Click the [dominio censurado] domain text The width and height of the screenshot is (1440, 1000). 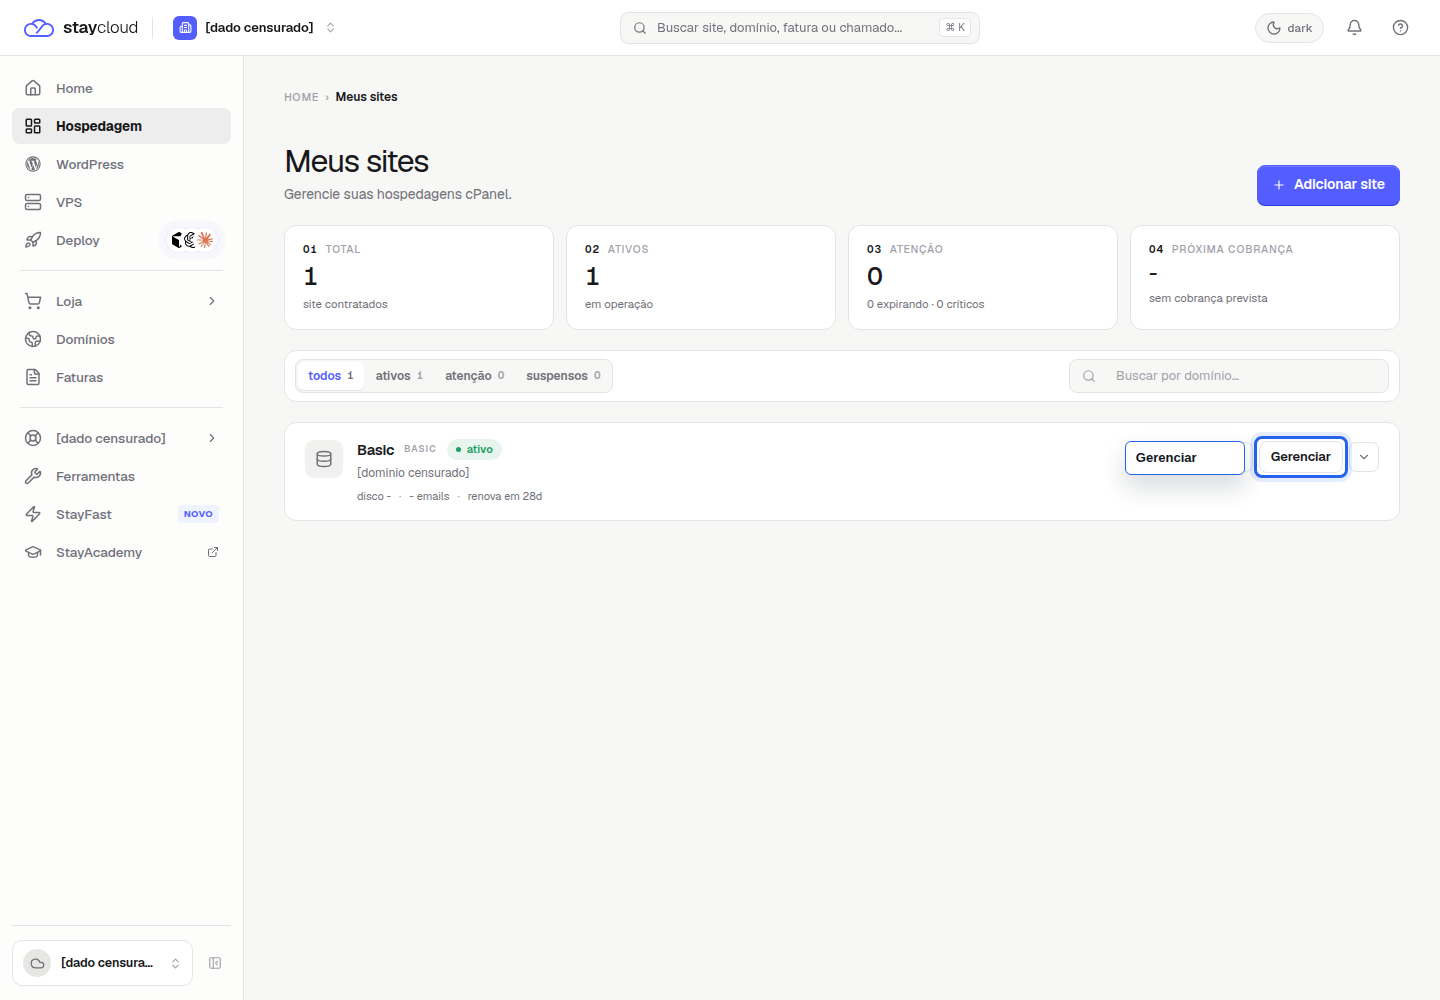413,472
